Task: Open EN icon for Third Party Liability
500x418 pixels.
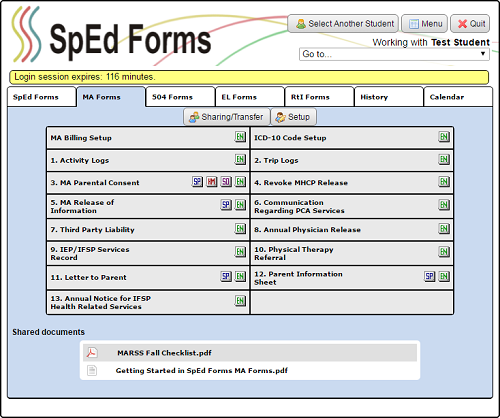Action: tap(240, 229)
